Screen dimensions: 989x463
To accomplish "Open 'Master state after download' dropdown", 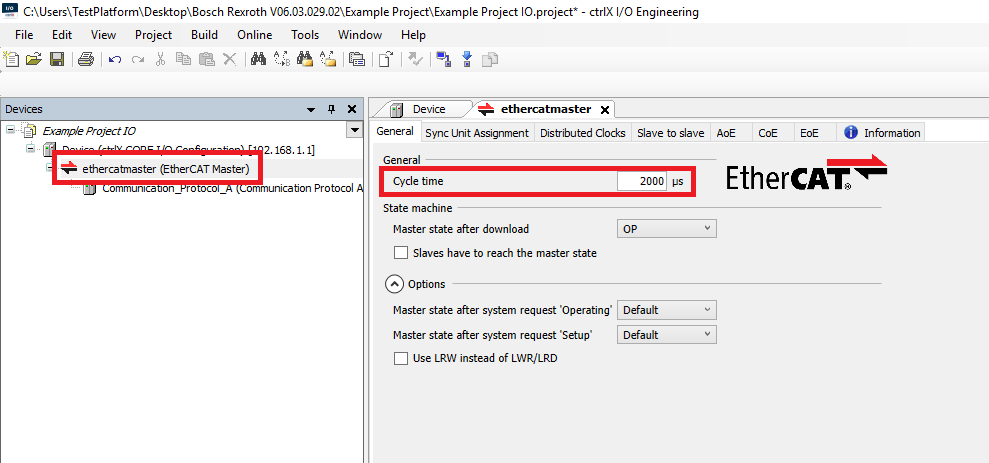I will tap(667, 229).
